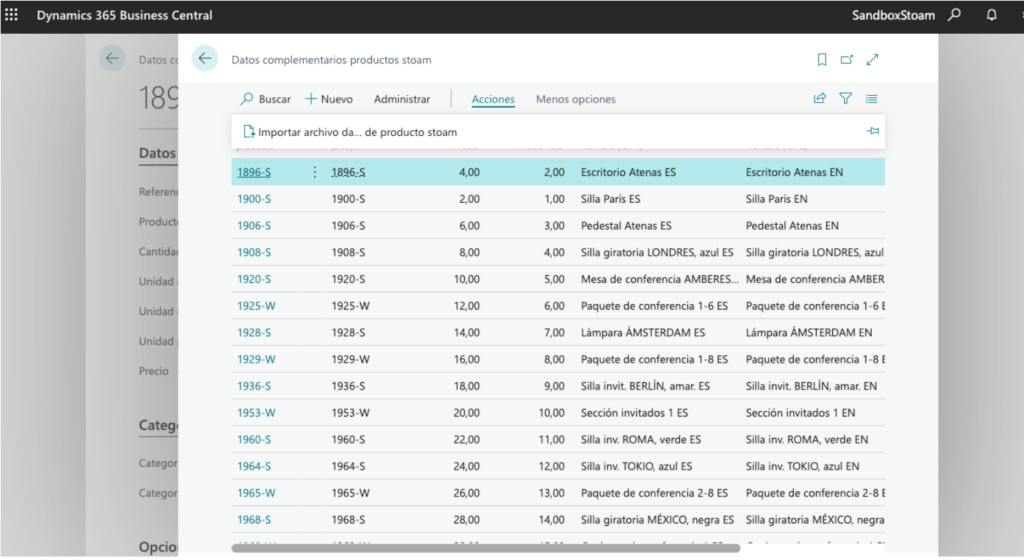Select cell 'Escritorio Atenas ES'
Screen dimensions: 1024x560
(x=628, y=172)
